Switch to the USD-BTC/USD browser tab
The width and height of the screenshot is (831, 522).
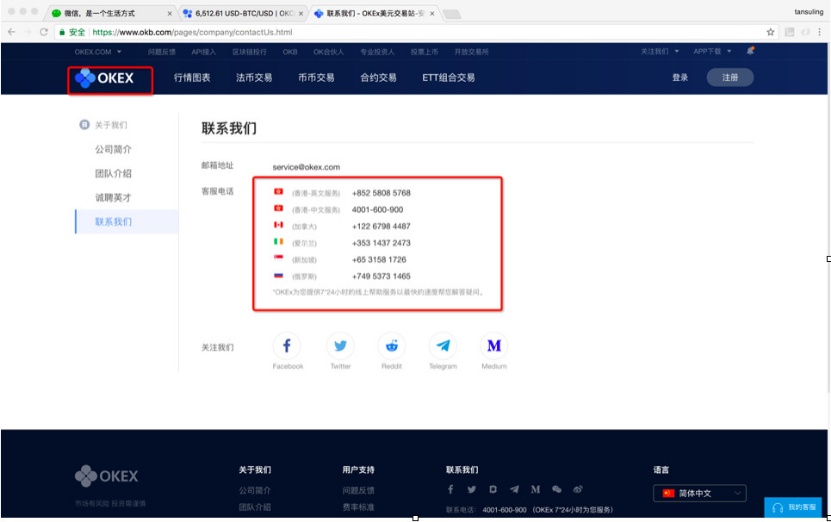pyautogui.click(x=242, y=13)
